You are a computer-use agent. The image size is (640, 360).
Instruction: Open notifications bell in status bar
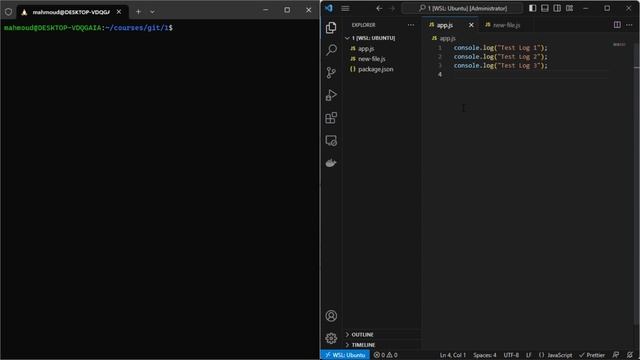(x=630, y=355)
